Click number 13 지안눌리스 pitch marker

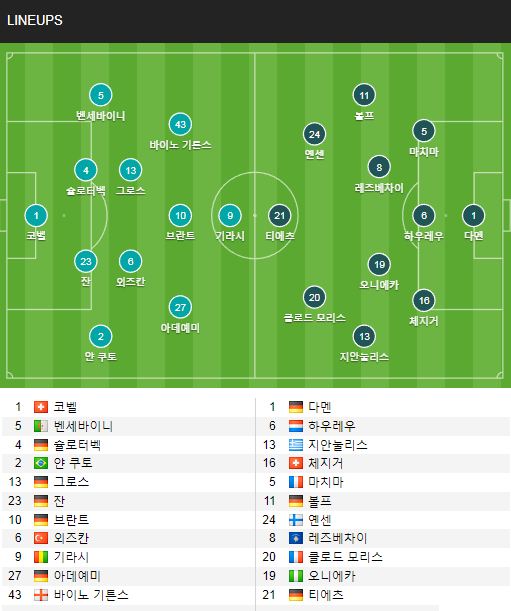364,336
